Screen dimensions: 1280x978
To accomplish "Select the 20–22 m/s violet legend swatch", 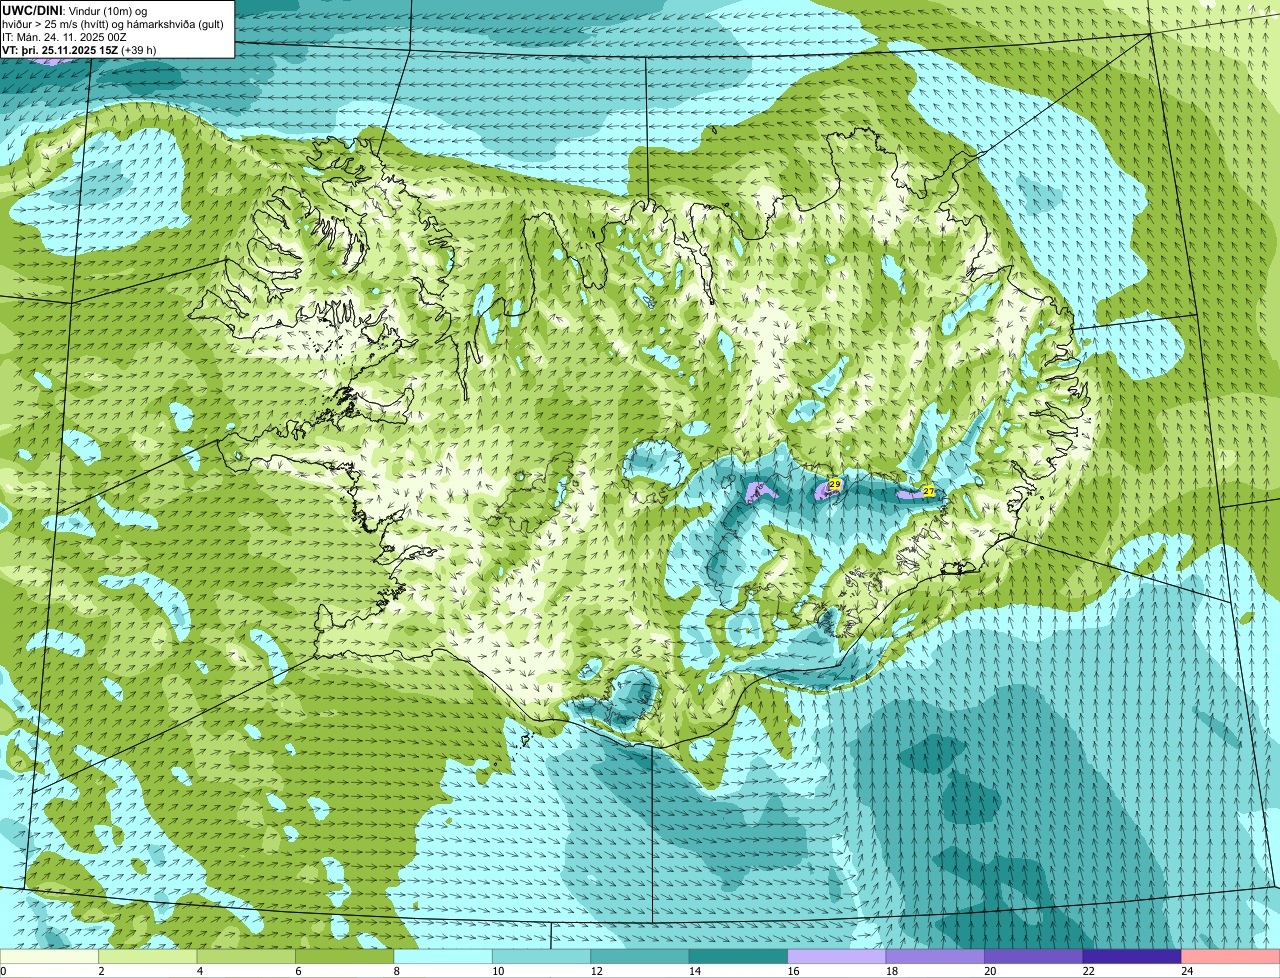I will point(1034,956).
